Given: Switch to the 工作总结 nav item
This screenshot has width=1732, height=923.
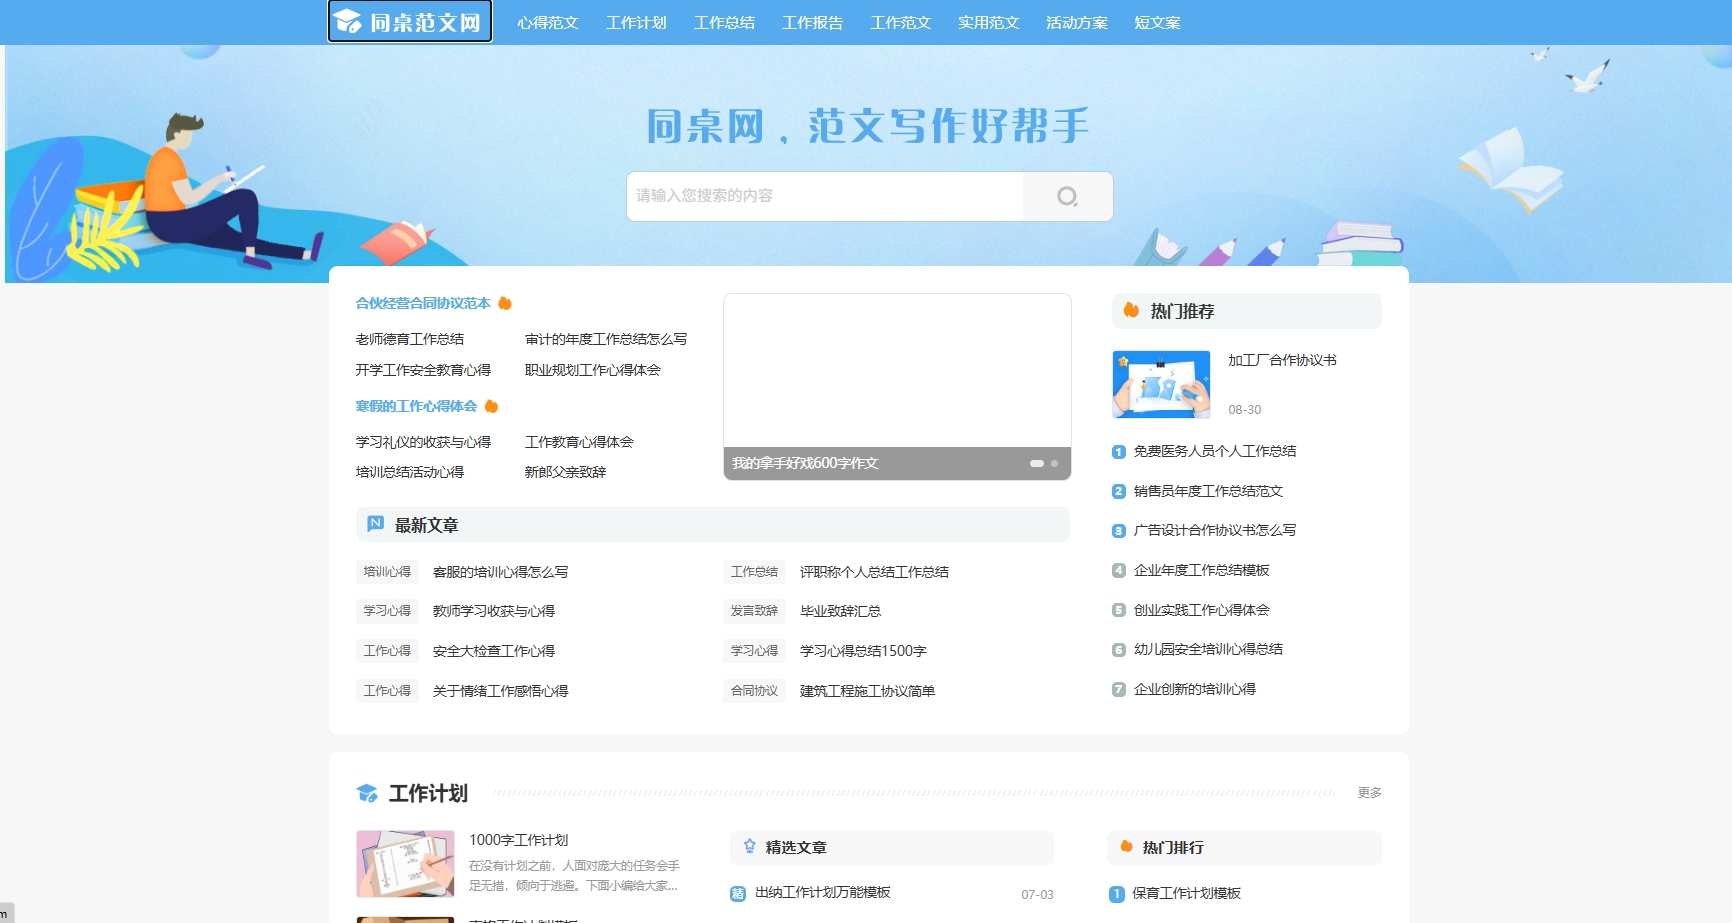Looking at the screenshot, I should tap(725, 22).
